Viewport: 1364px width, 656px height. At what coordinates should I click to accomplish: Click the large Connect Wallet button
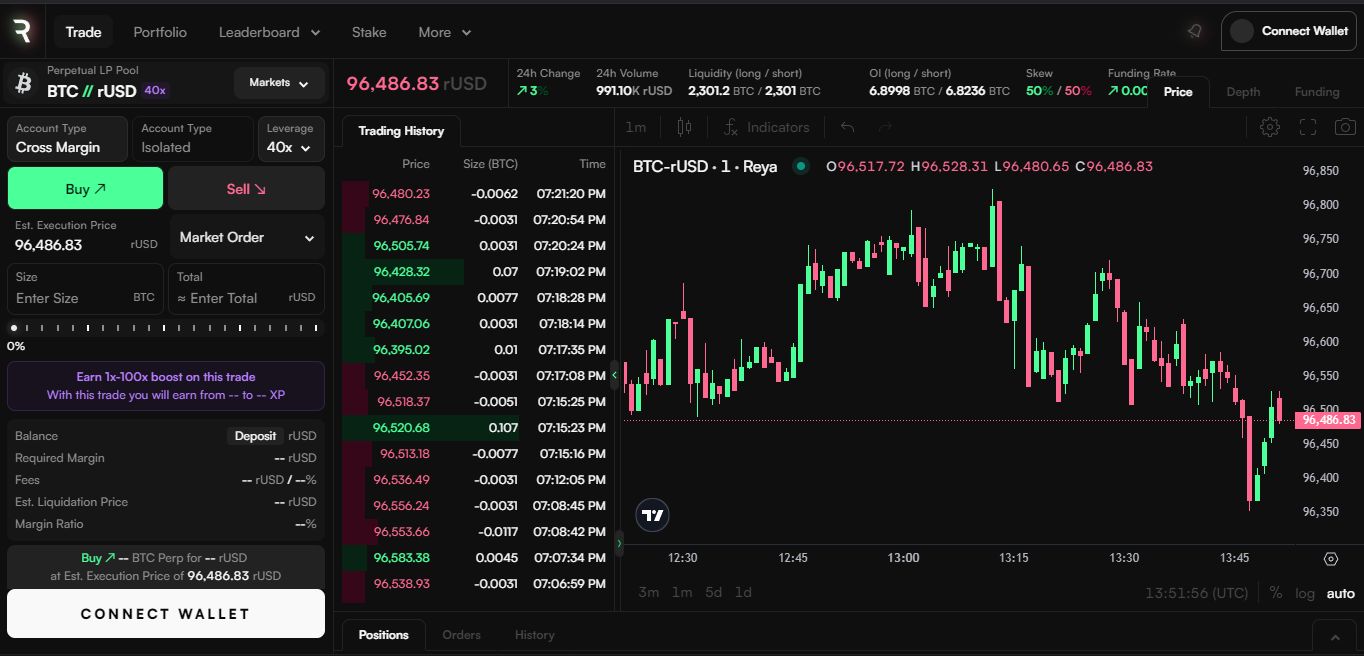click(165, 614)
